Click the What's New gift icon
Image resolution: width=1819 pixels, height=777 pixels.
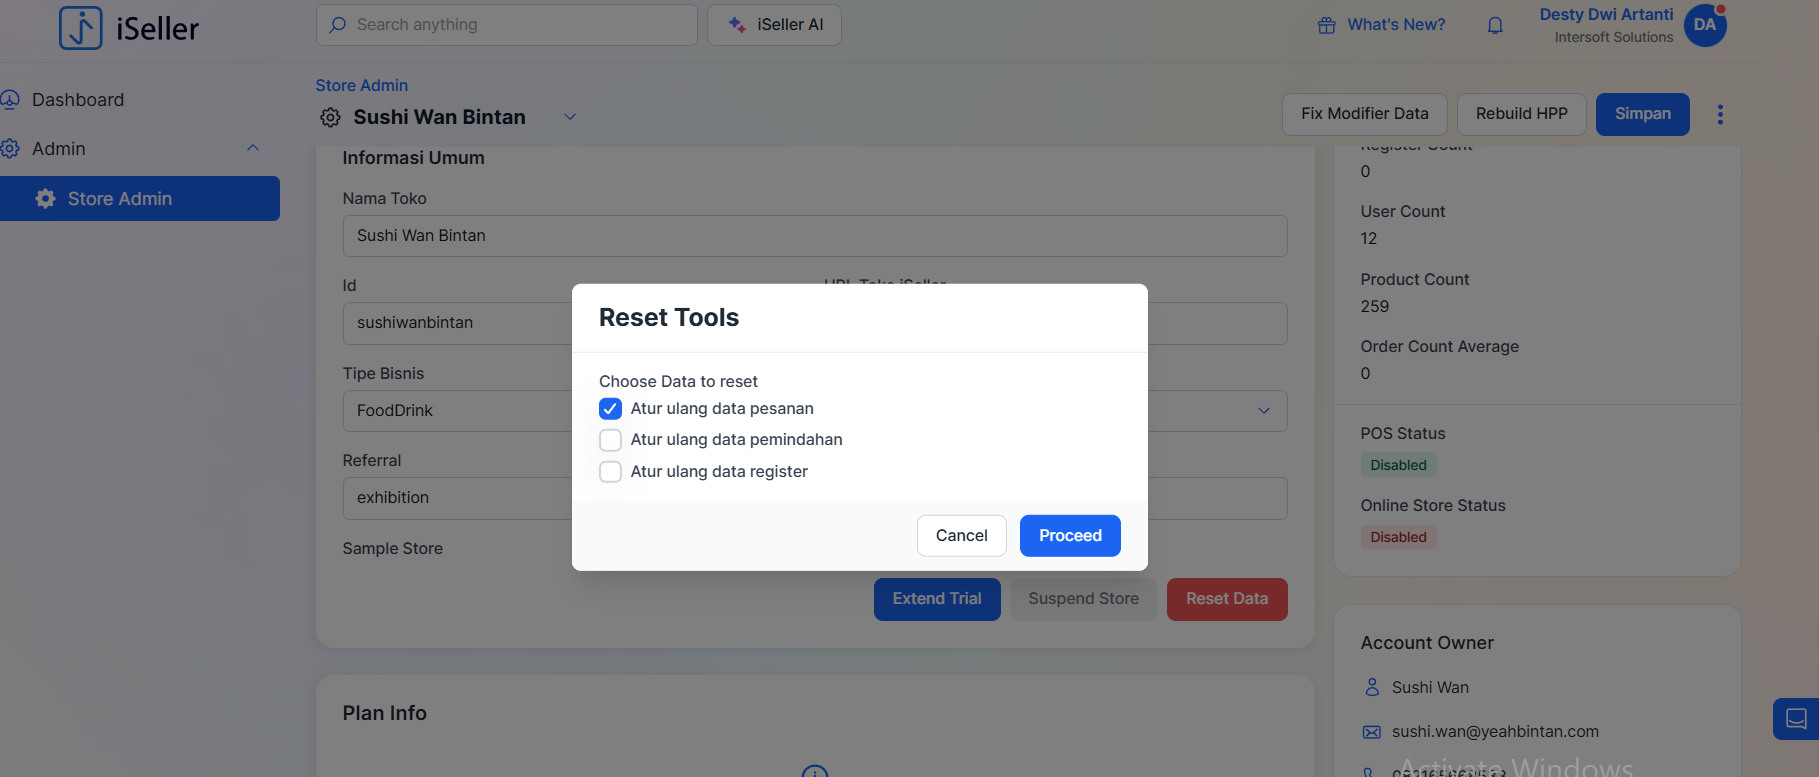1326,25
